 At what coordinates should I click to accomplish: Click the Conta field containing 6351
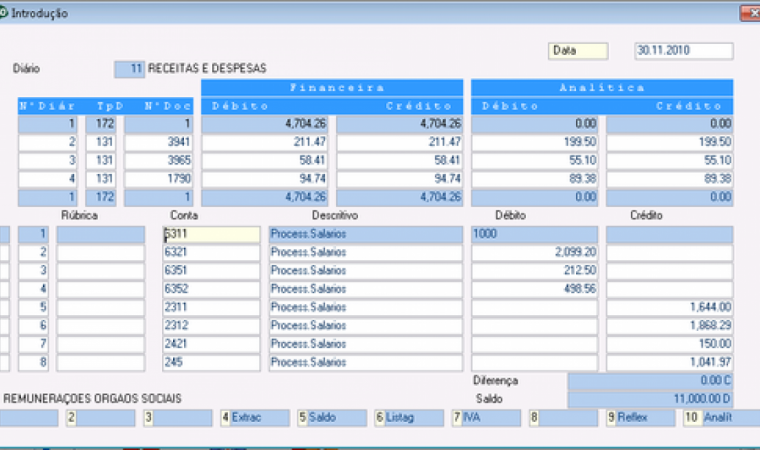(211, 271)
